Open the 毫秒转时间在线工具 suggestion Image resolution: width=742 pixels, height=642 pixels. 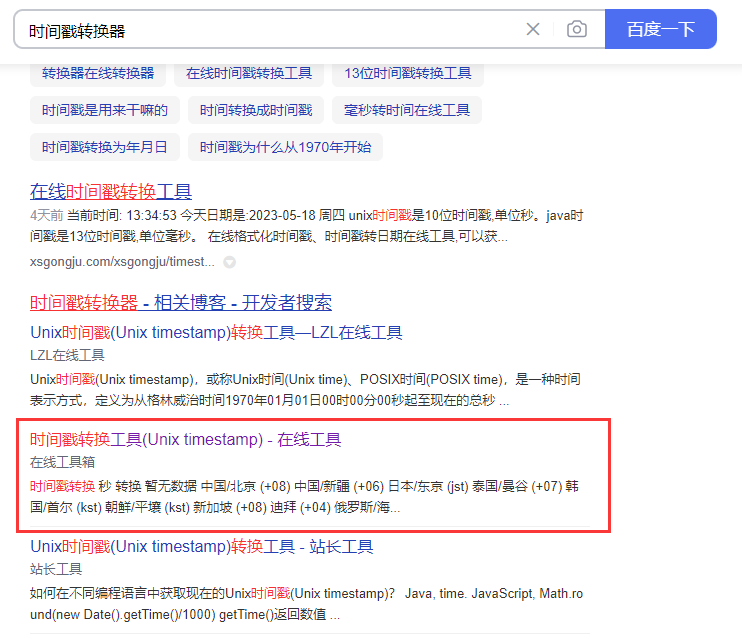[x=406, y=110]
